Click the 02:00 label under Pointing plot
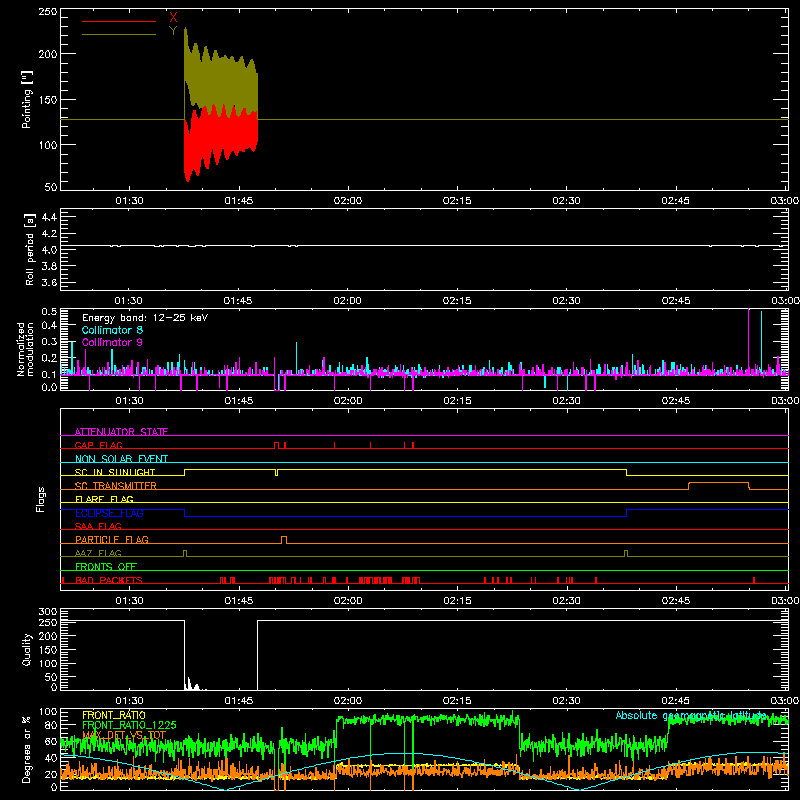 pos(348,201)
